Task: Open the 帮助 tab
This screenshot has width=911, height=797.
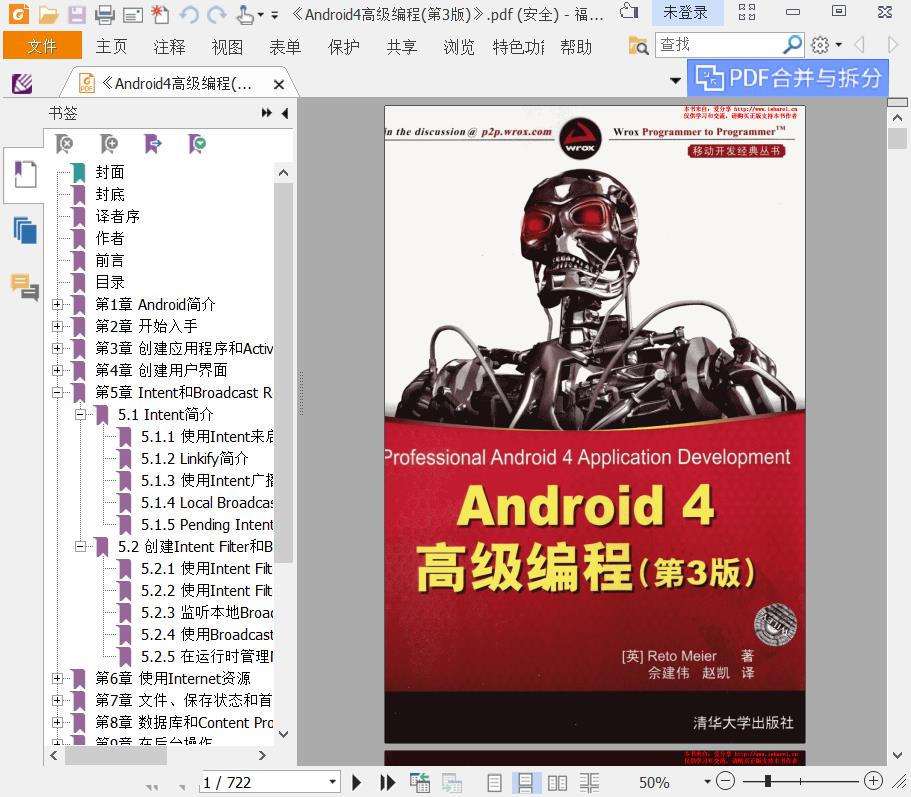Action: click(576, 46)
